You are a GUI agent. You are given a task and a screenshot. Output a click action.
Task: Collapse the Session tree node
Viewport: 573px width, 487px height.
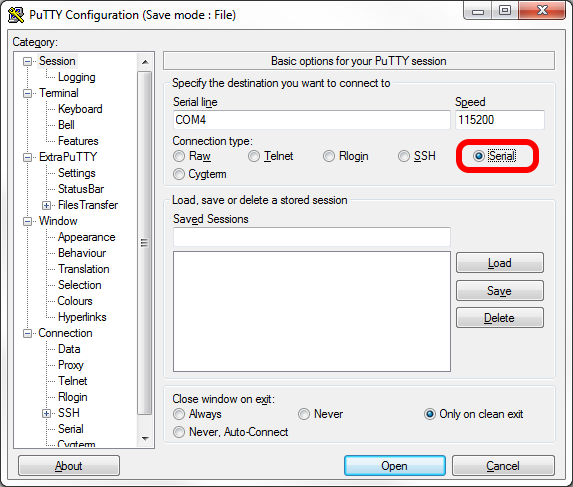point(27,61)
